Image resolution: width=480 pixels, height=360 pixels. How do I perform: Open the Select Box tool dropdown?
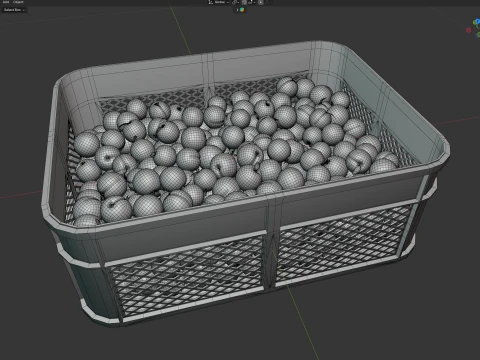(14, 10)
